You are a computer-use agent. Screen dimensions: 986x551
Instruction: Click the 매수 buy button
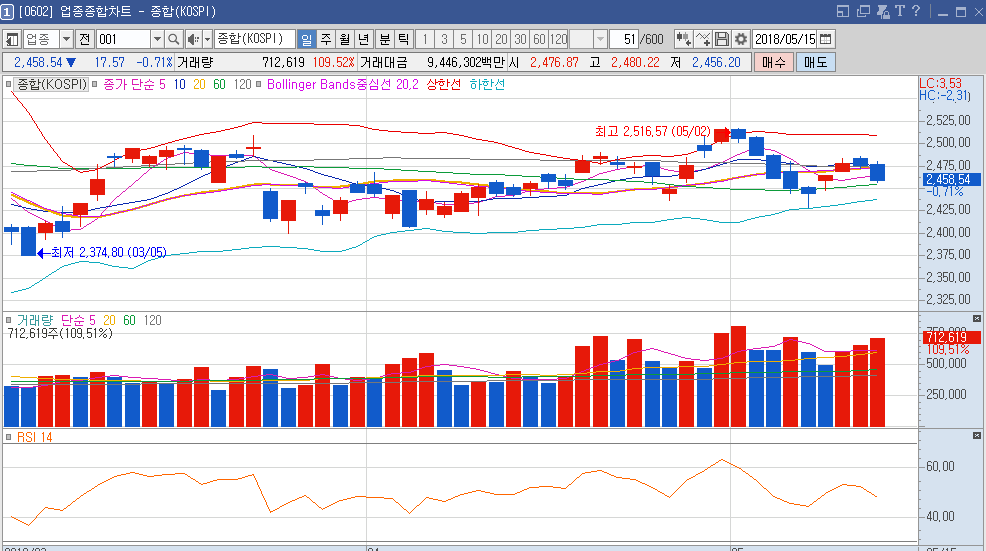point(774,62)
